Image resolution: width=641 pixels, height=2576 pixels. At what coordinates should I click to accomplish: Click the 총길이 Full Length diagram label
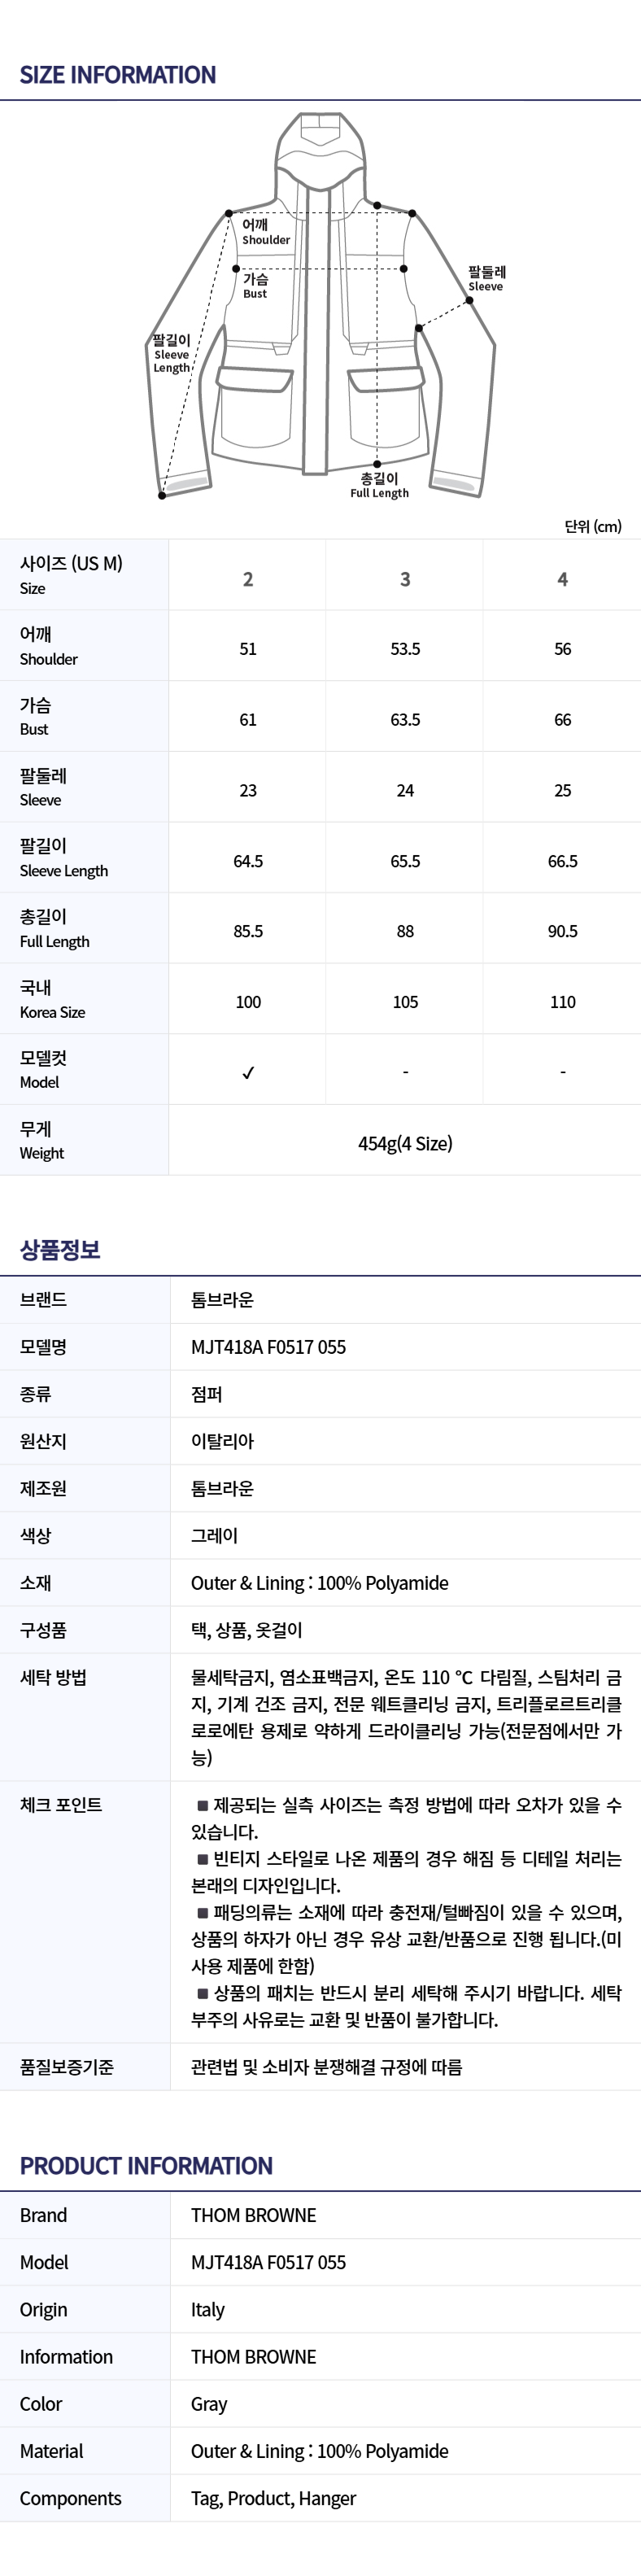coord(379,485)
